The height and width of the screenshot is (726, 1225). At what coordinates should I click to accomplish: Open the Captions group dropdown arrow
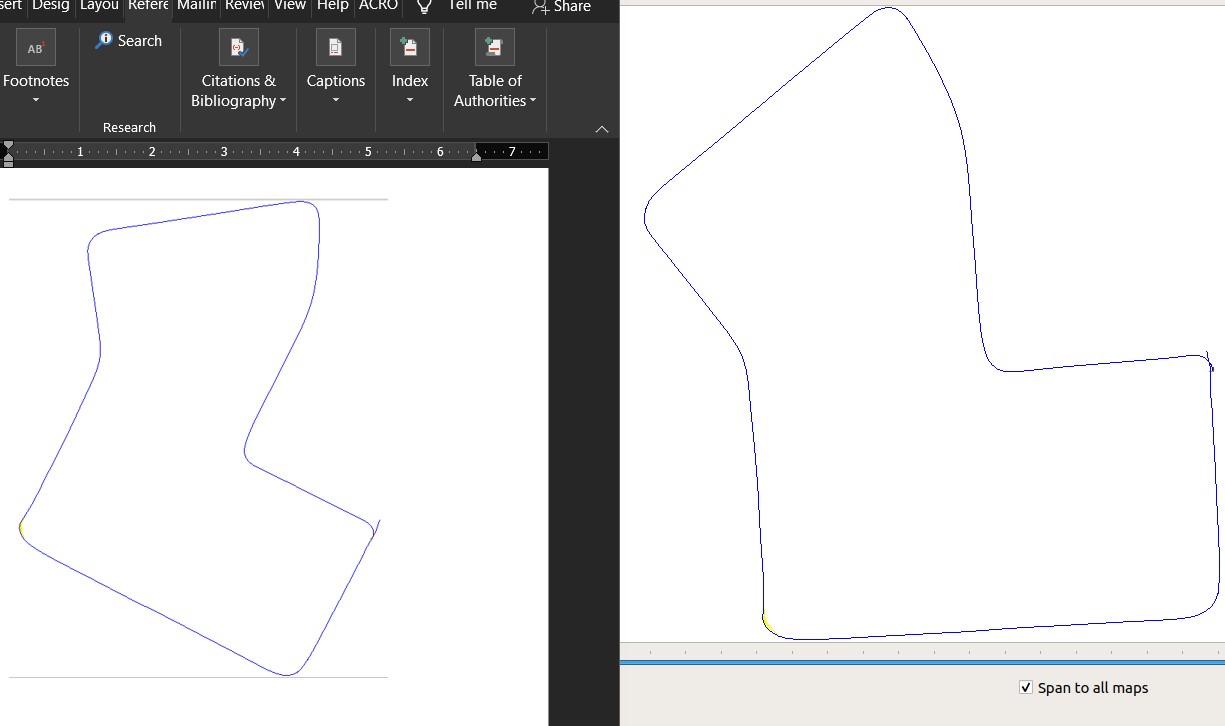point(335,100)
